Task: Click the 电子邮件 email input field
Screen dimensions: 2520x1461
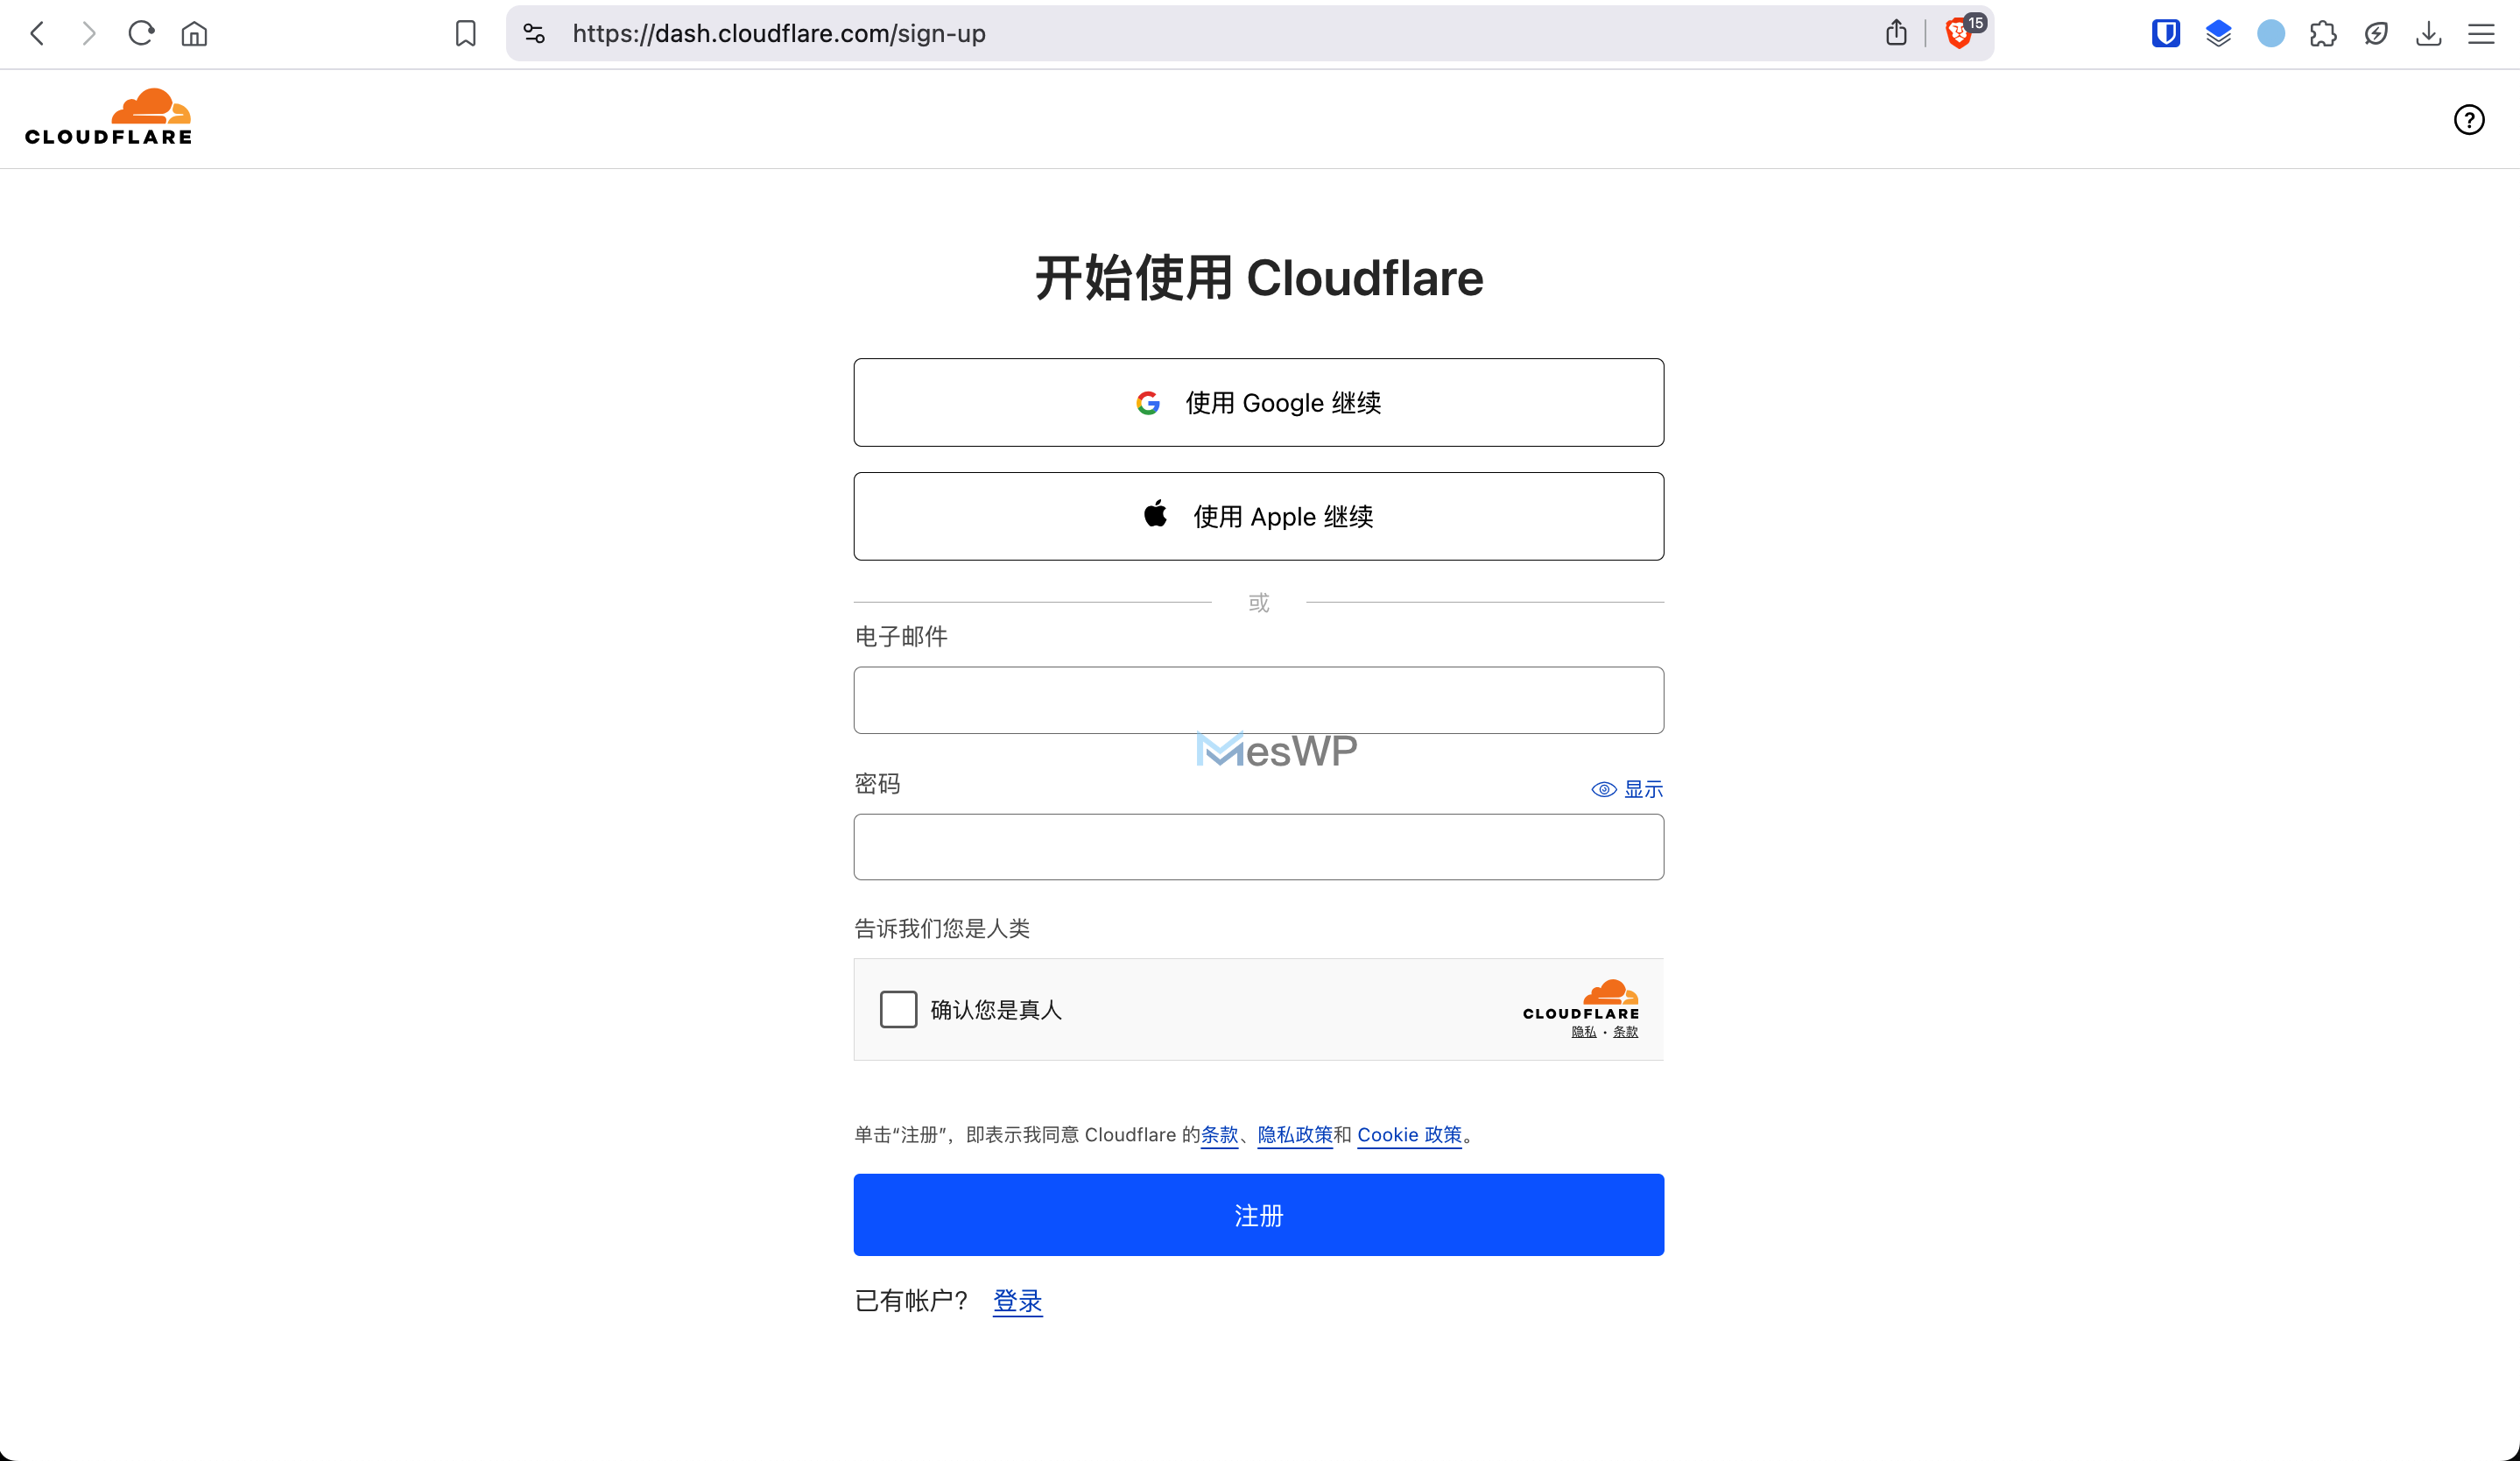Action: (1259, 700)
